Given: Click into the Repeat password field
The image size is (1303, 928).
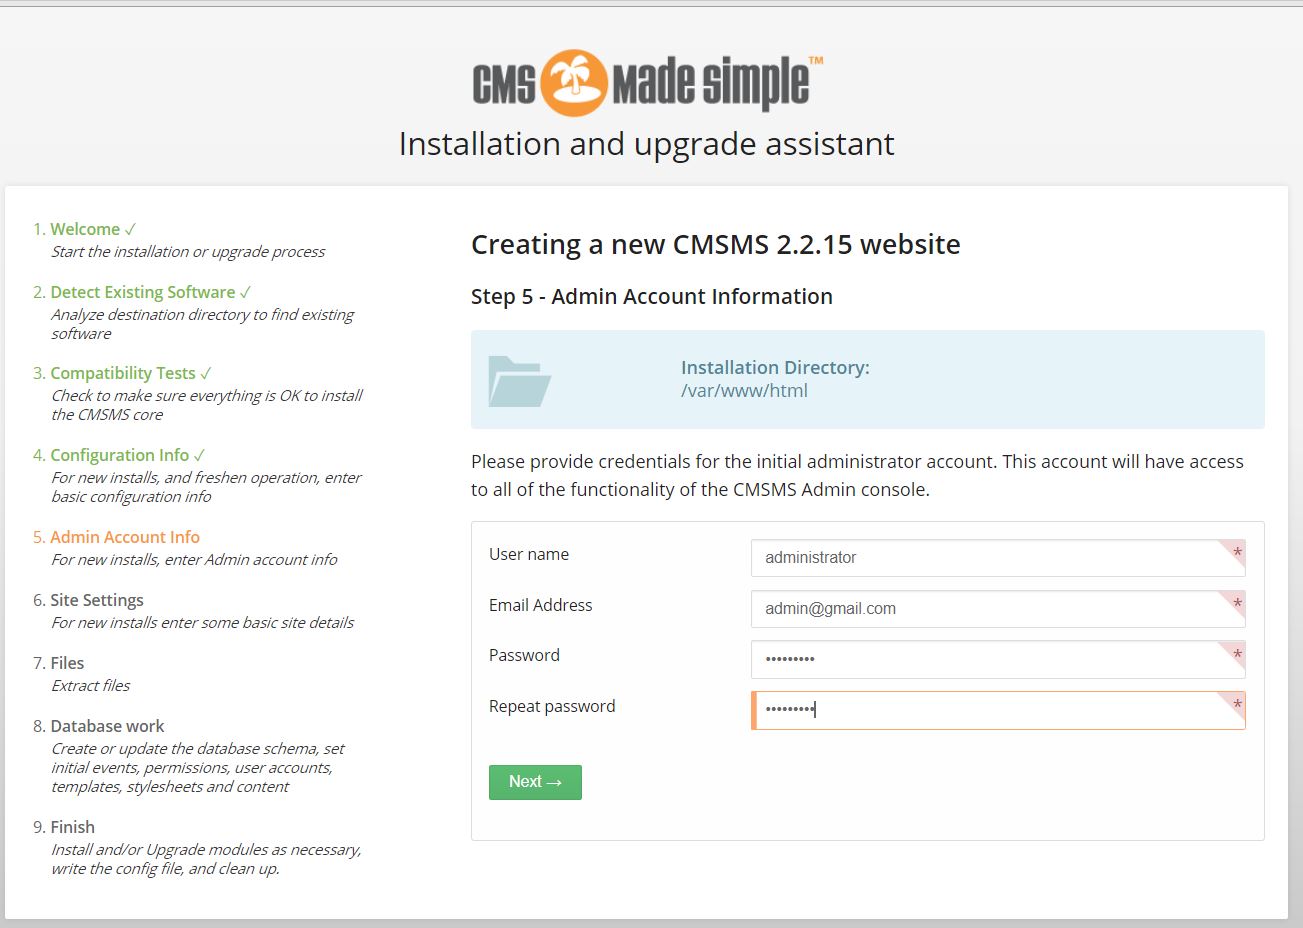Looking at the screenshot, I should pyautogui.click(x=985, y=710).
